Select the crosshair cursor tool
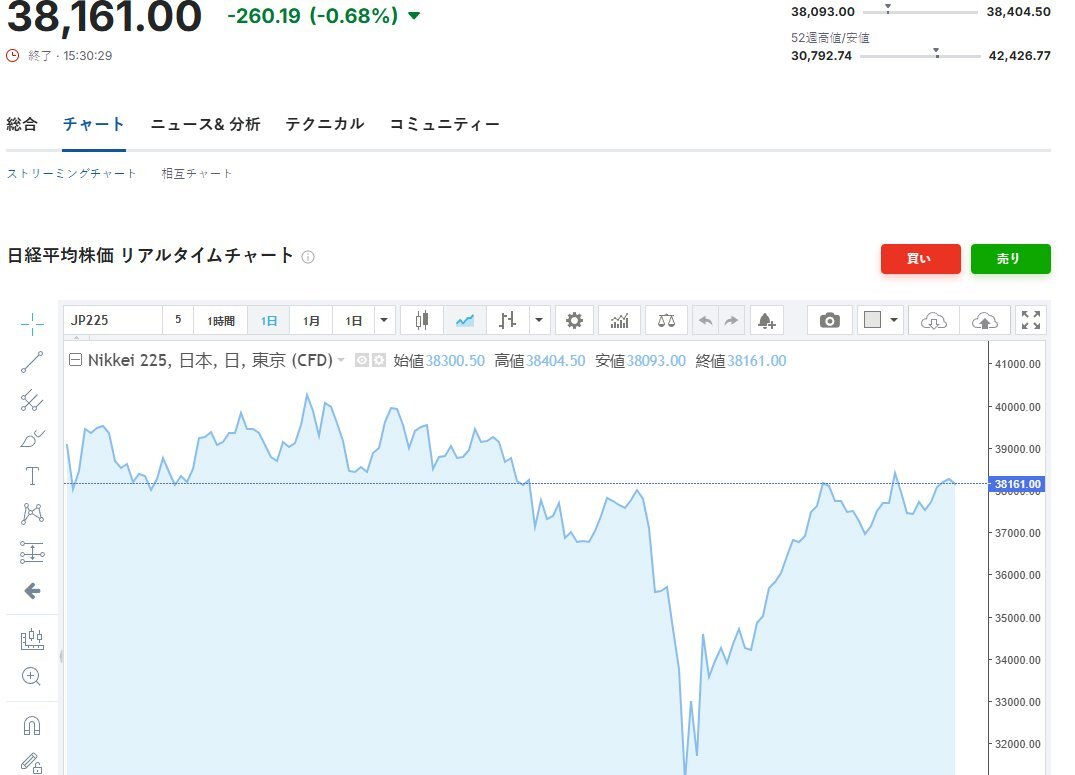This screenshot has width=1075, height=775. click(x=32, y=324)
